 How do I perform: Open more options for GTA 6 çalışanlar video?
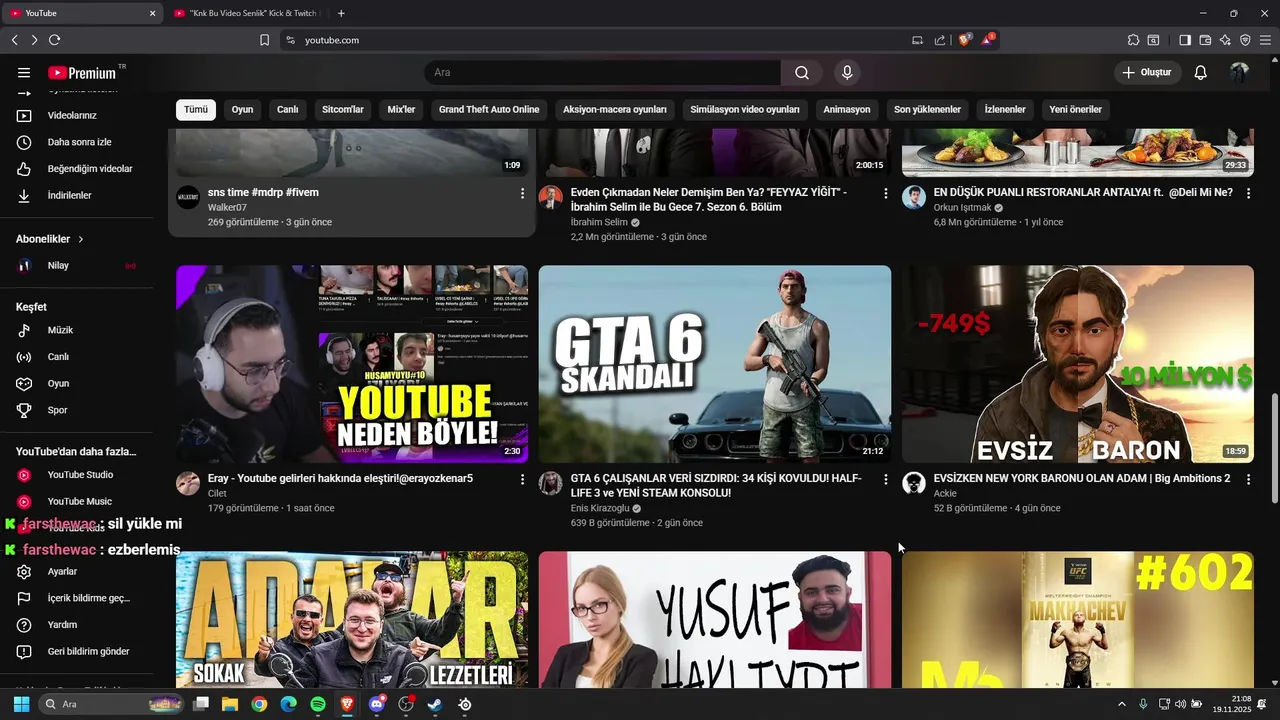pyautogui.click(x=885, y=480)
